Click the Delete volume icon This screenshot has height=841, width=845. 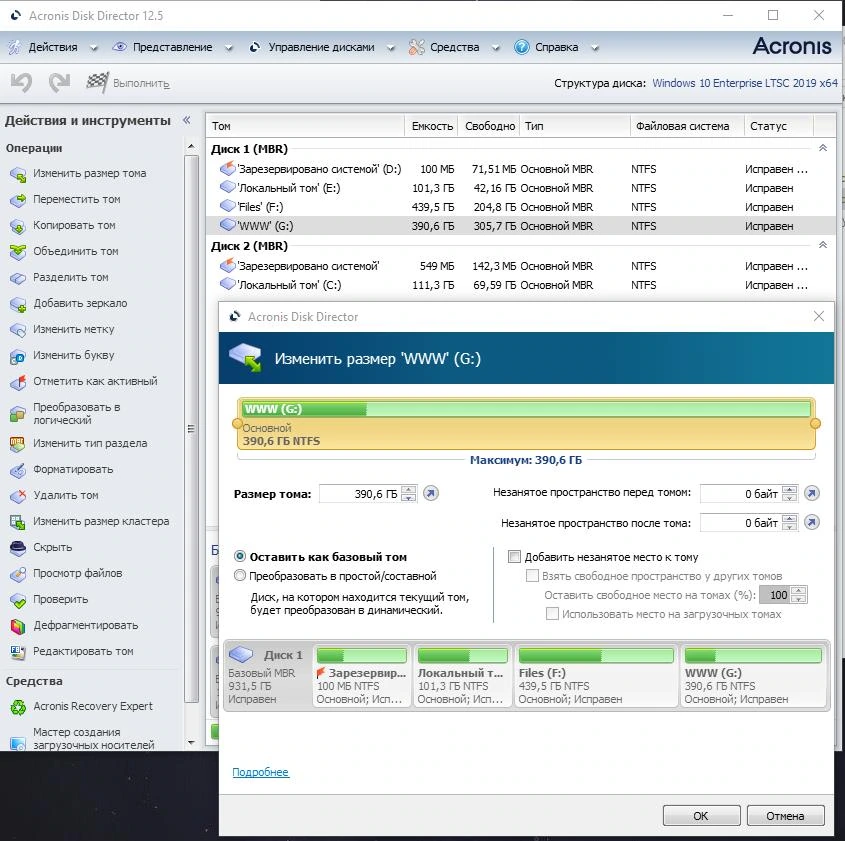(18, 496)
